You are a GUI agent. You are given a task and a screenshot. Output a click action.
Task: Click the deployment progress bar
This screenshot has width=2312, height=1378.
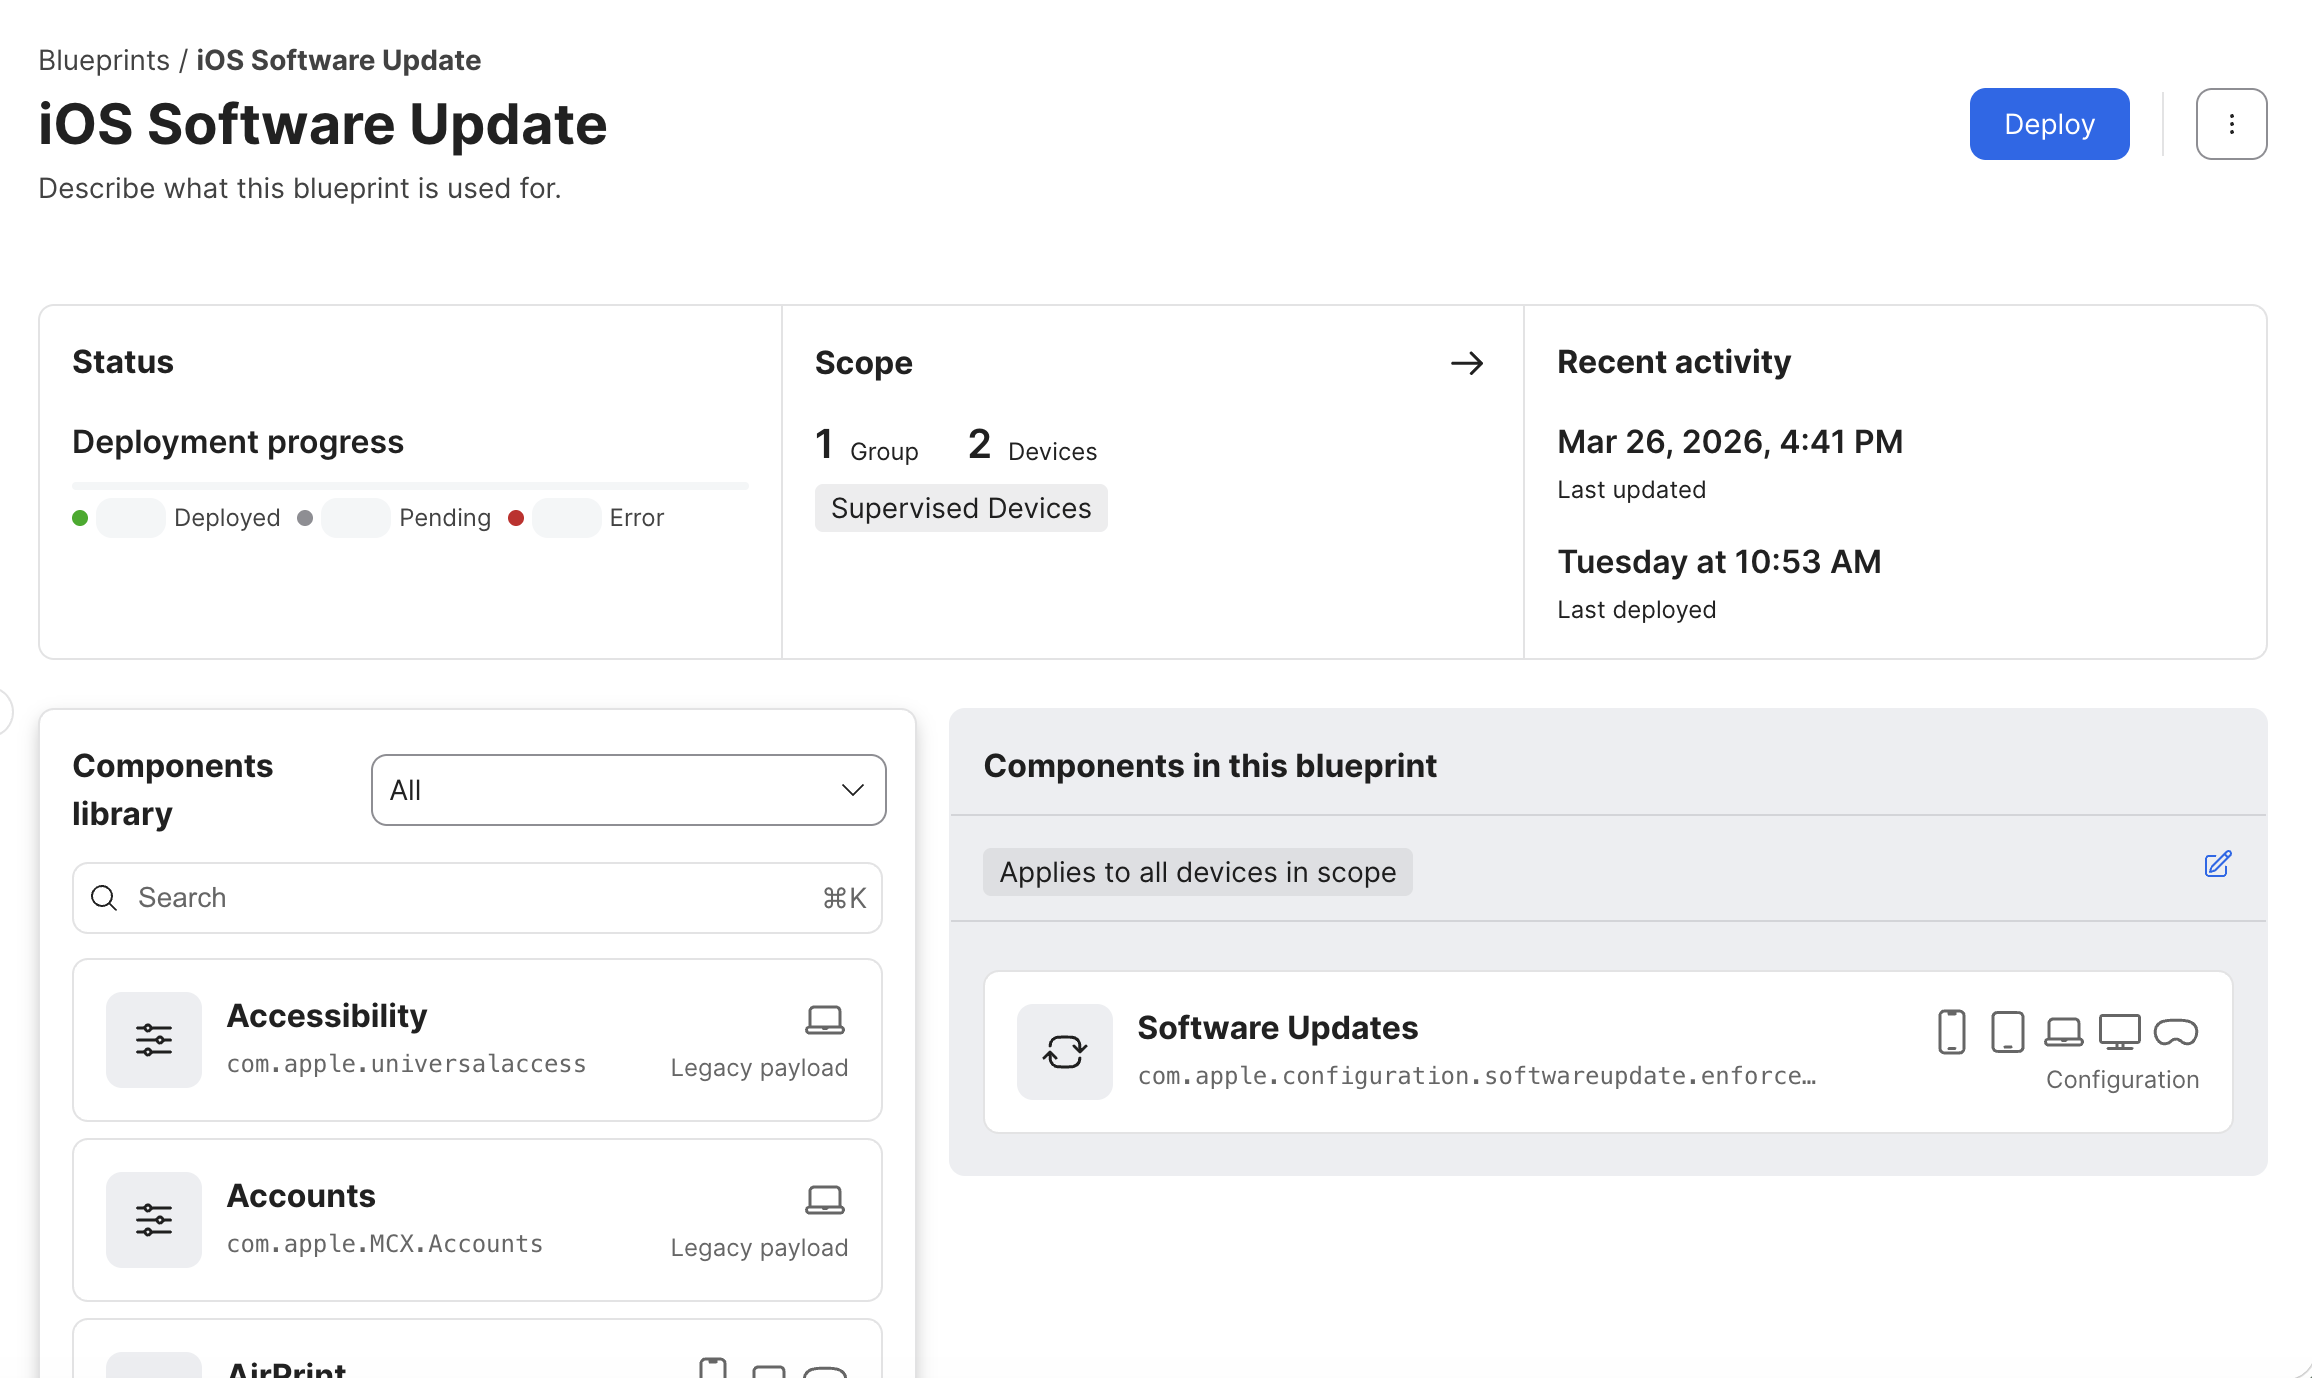point(410,486)
